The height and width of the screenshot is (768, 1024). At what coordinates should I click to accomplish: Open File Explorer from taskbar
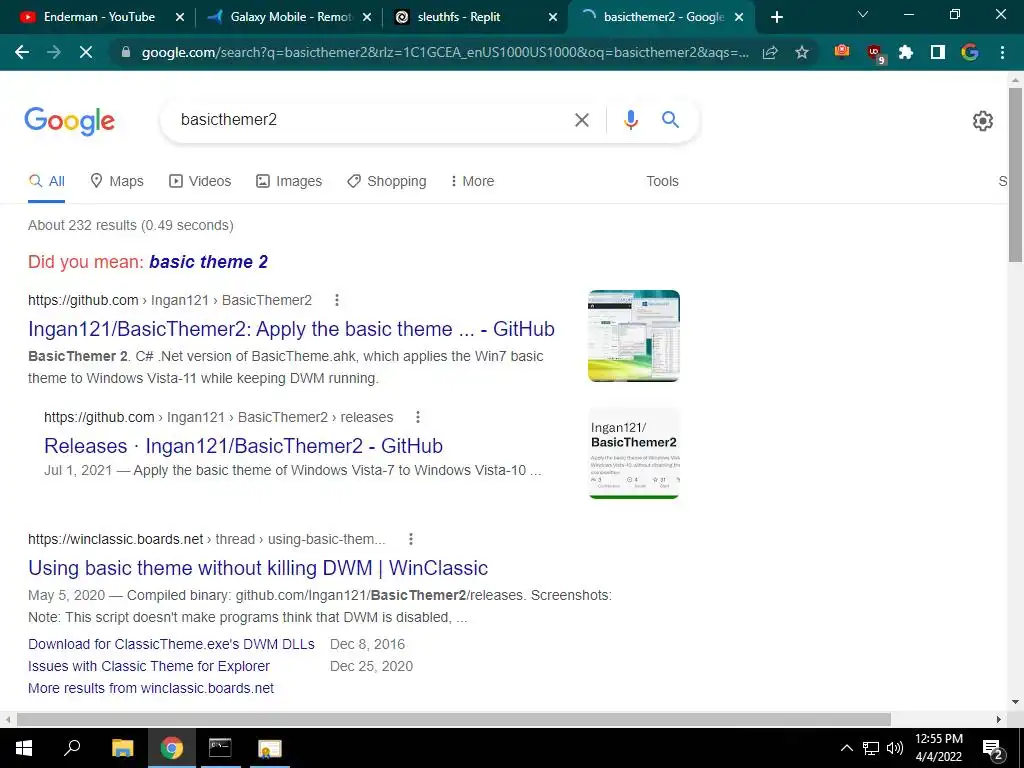(122, 748)
